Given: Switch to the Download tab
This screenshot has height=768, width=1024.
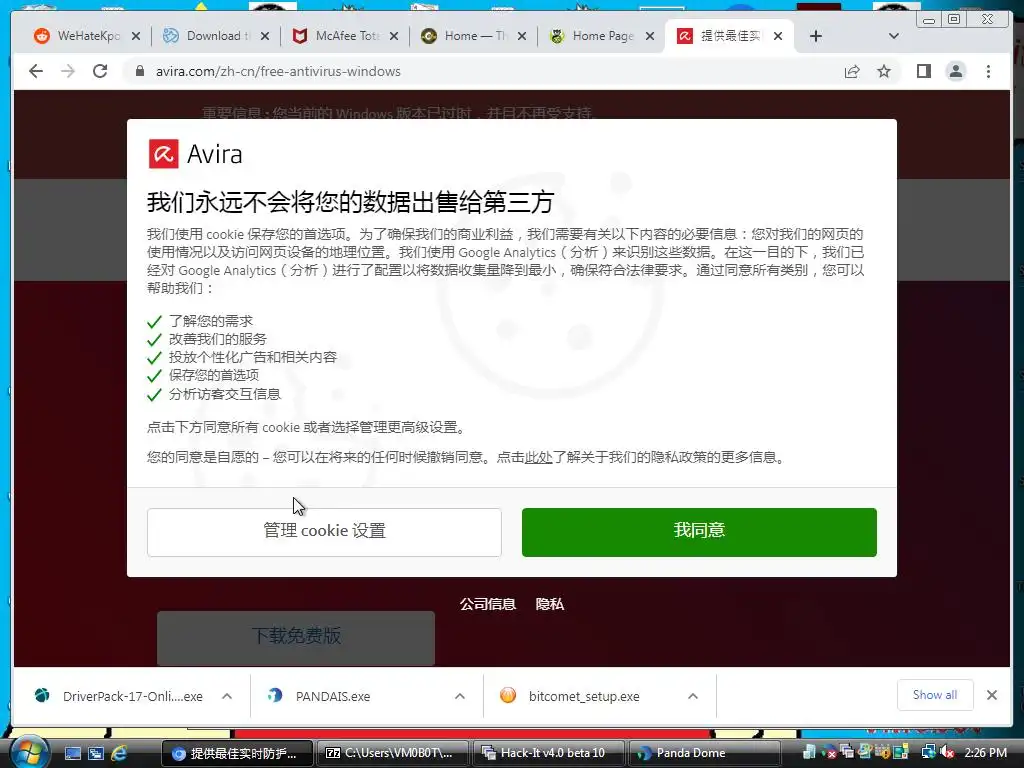Looking at the screenshot, I should (206, 36).
